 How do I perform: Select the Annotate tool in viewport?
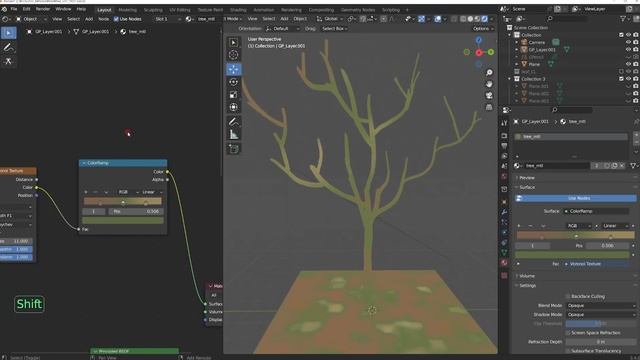pyautogui.click(x=233, y=122)
